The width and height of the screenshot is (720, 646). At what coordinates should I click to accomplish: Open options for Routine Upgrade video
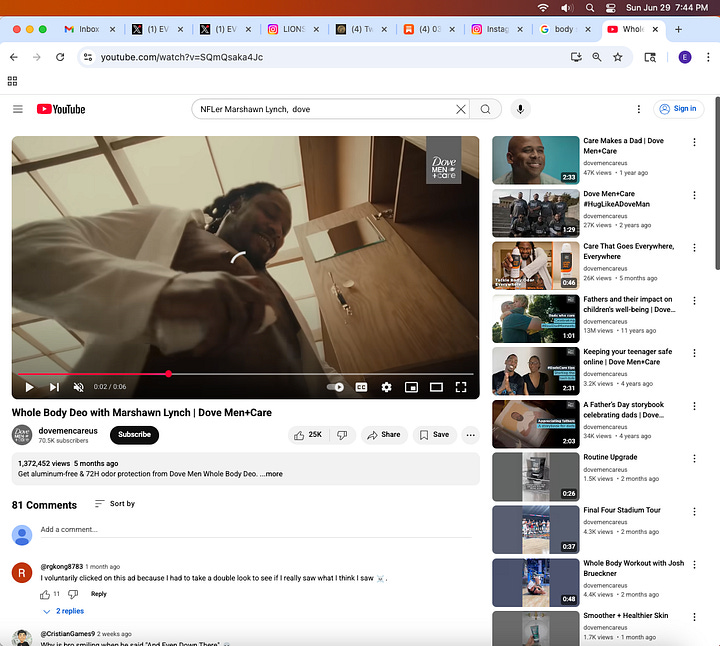point(694,459)
